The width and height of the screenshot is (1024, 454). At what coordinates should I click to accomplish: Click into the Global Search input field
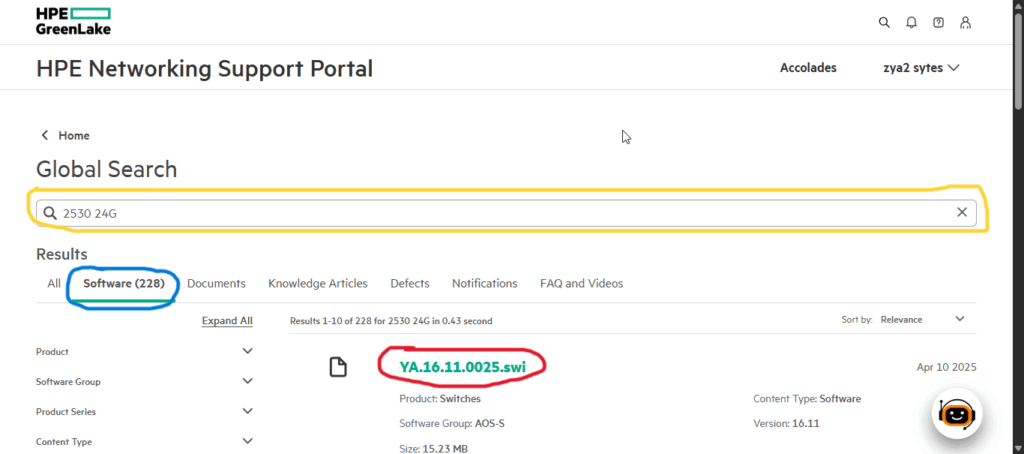(x=506, y=213)
